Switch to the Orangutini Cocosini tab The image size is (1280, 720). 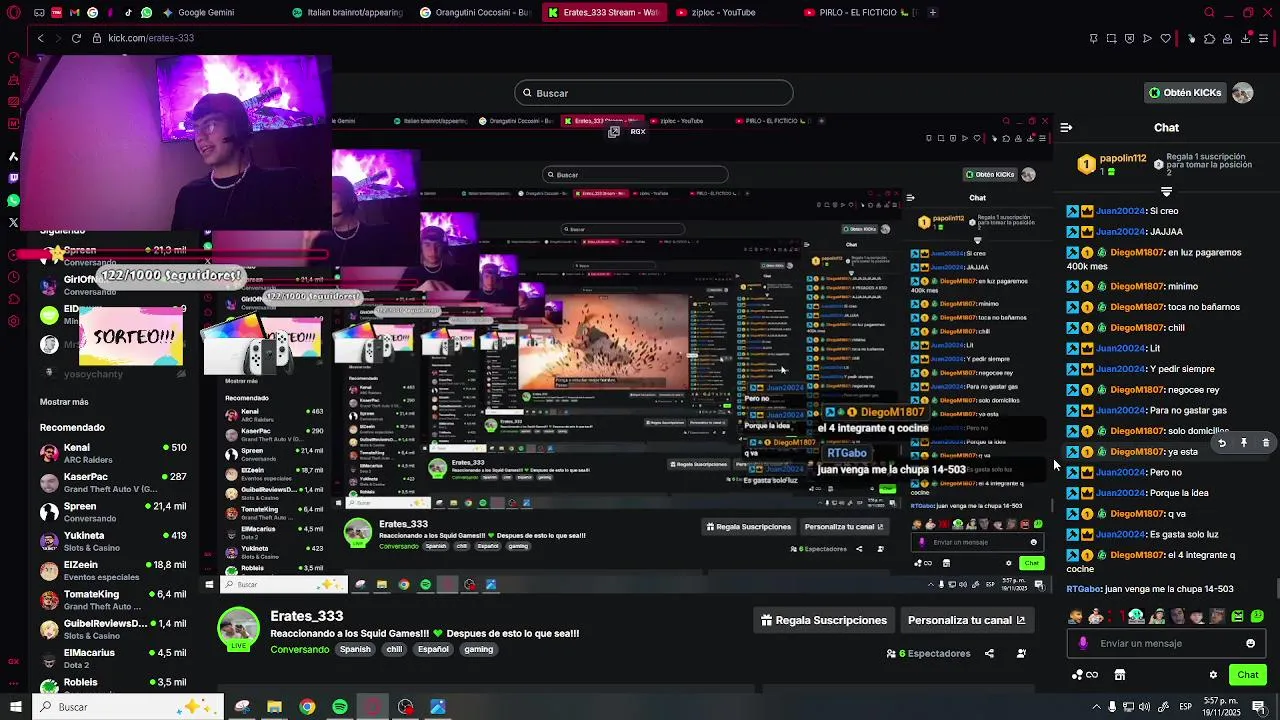coord(476,12)
